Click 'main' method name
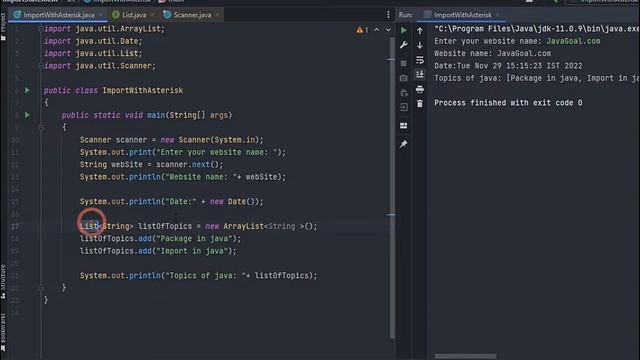 pos(156,115)
